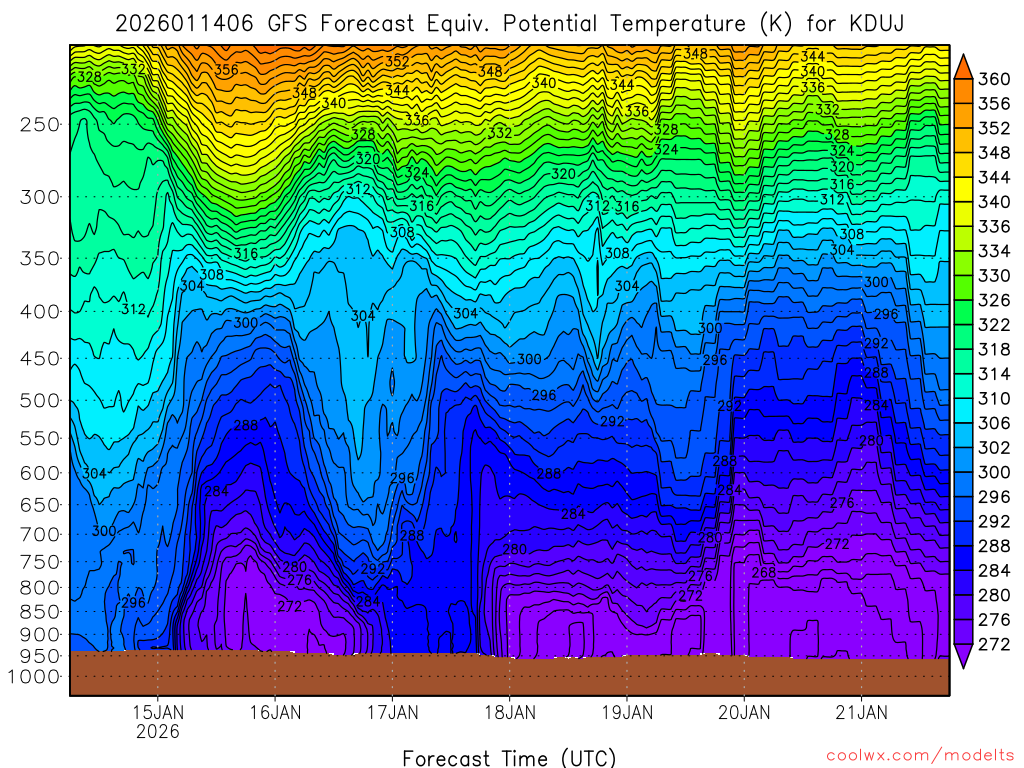Select the 352 value on the color scale
Viewport: 1024px width, 768px height.
pyautogui.click(x=994, y=128)
